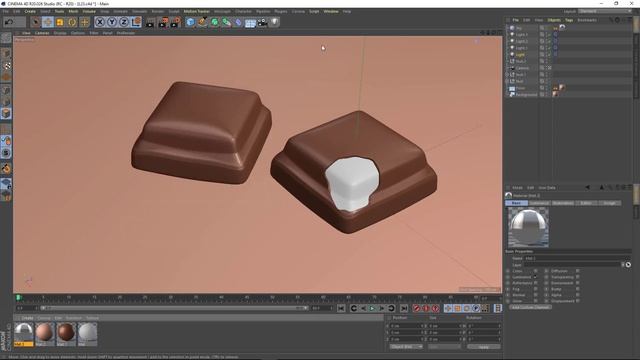
Task: Click the Play Forwards button
Action: click(x=372, y=309)
